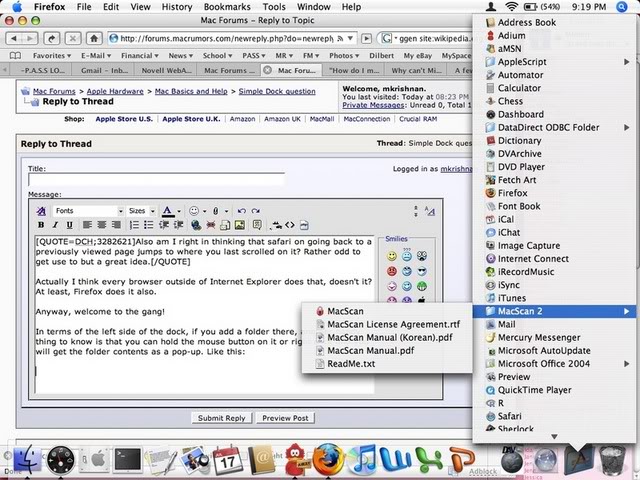
Task: Insert an unordered bullet list
Action: click(x=149, y=225)
